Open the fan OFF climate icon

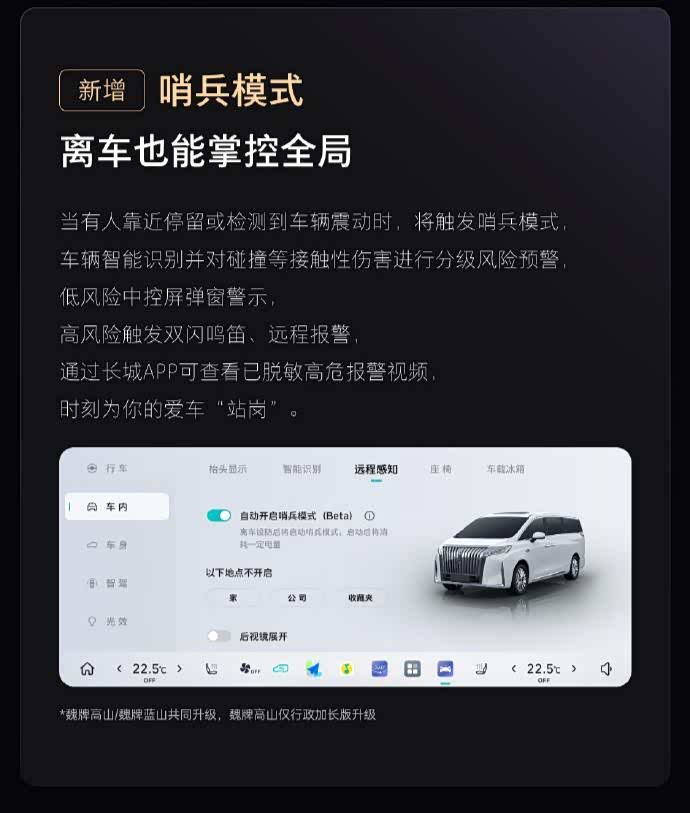pyautogui.click(x=249, y=669)
